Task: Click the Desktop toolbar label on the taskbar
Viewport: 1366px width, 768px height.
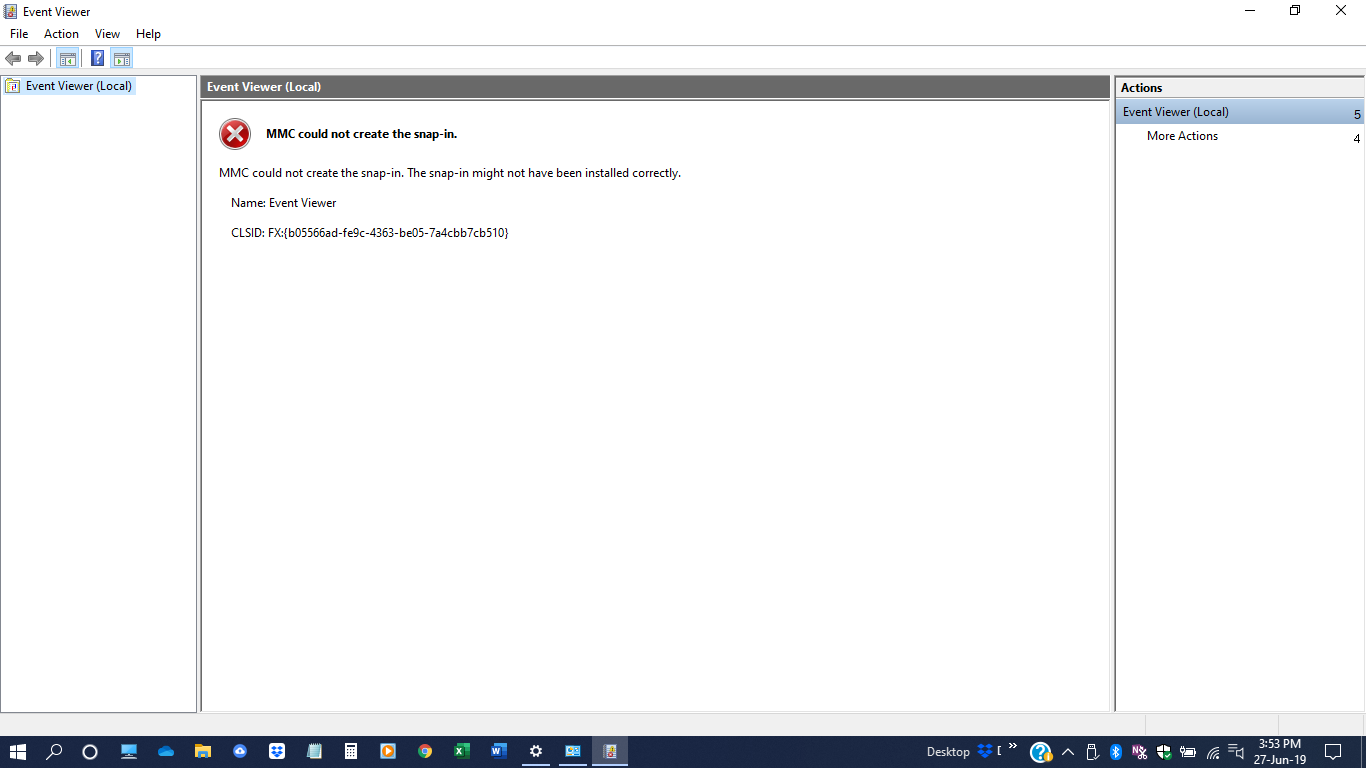Action: 948,752
